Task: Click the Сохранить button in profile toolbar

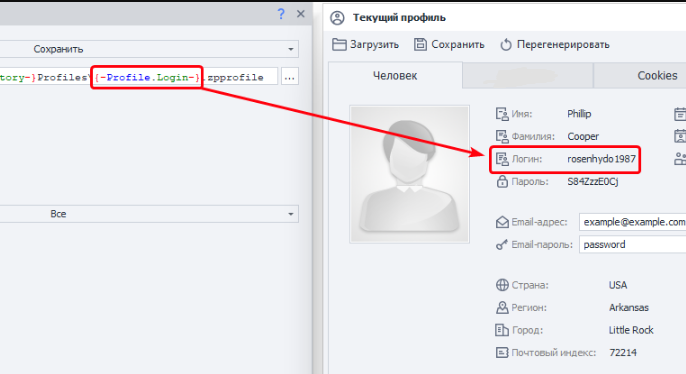Action: (x=449, y=45)
